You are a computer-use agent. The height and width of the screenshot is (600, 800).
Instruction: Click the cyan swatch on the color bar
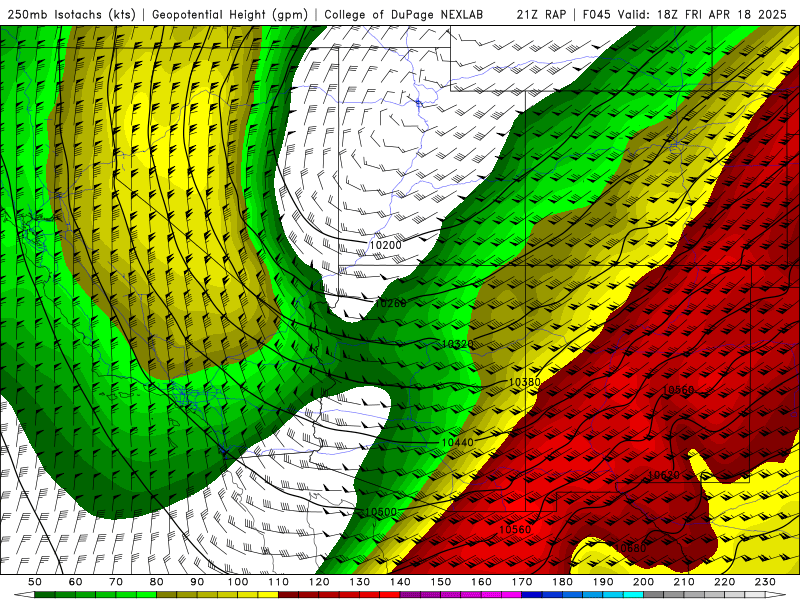point(634,595)
